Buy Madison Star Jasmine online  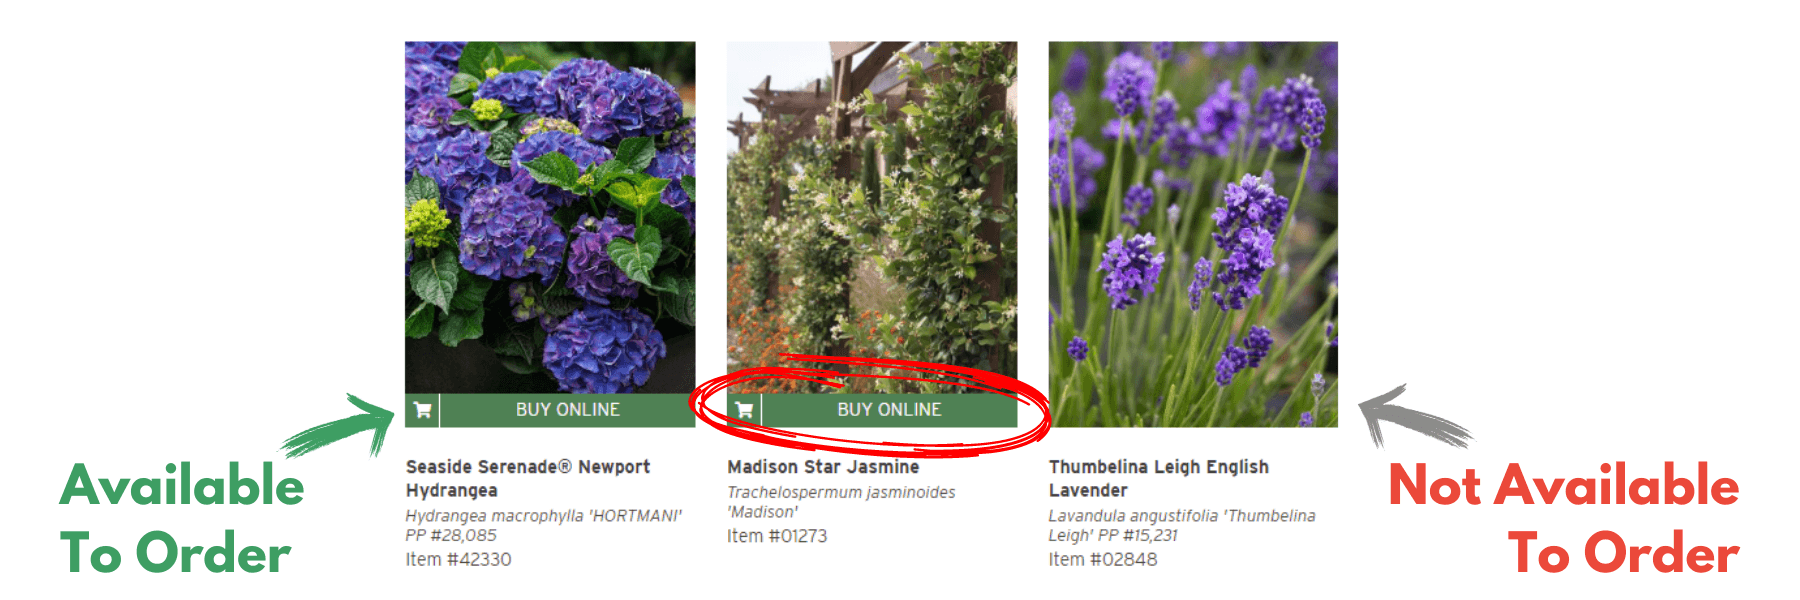pyautogui.click(x=889, y=410)
